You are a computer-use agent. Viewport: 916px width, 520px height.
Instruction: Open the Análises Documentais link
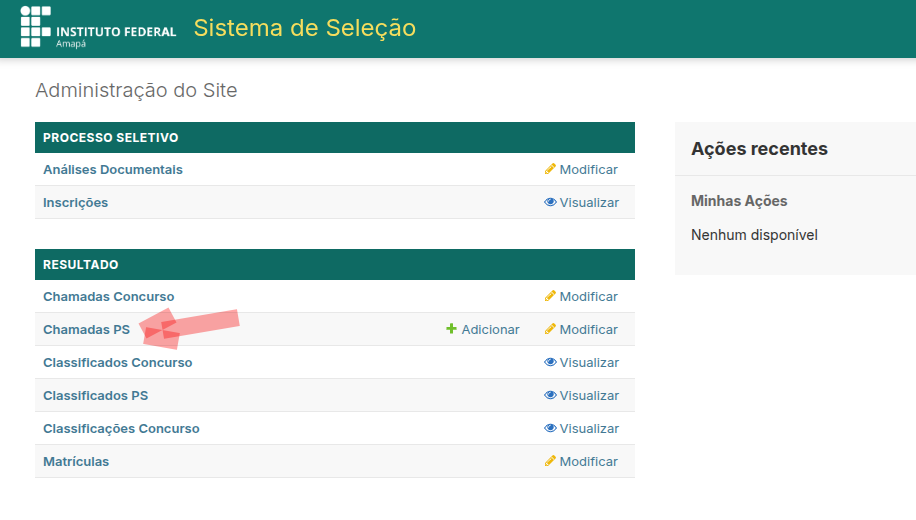(x=113, y=170)
